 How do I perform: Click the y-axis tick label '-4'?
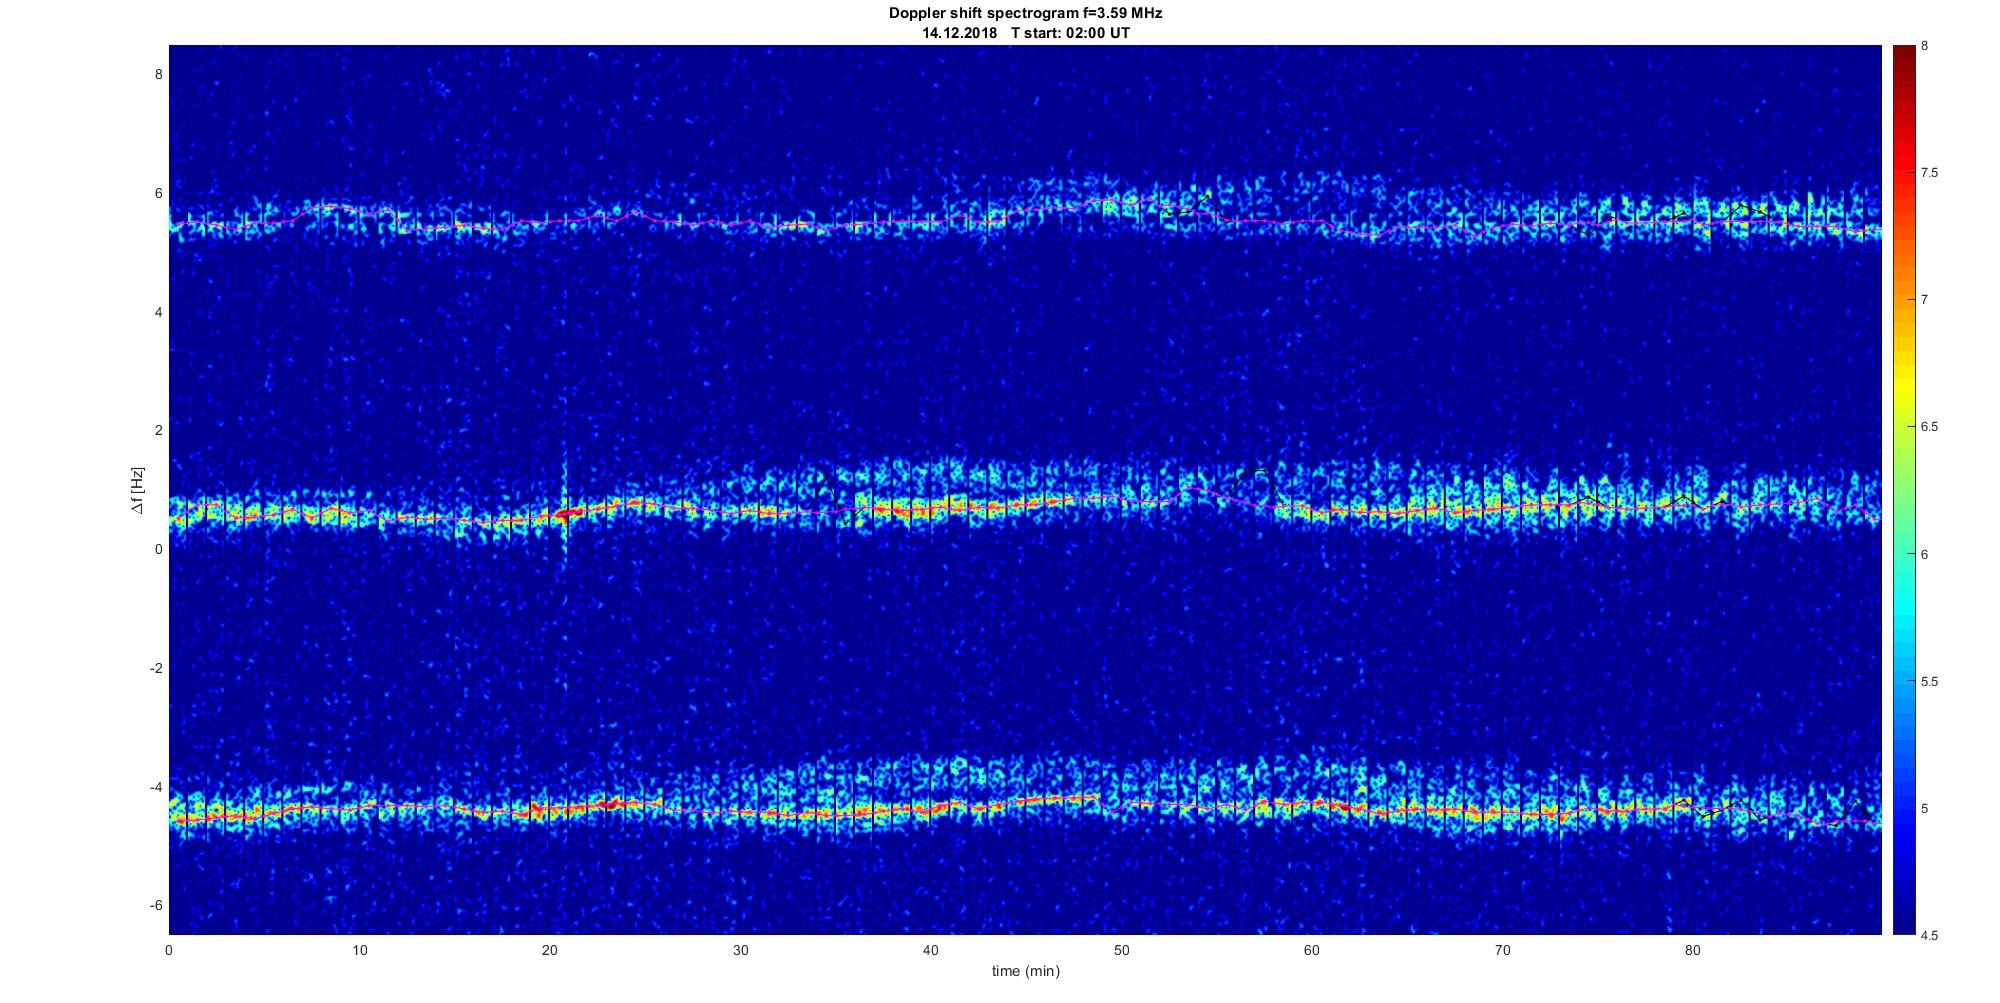pos(154,787)
